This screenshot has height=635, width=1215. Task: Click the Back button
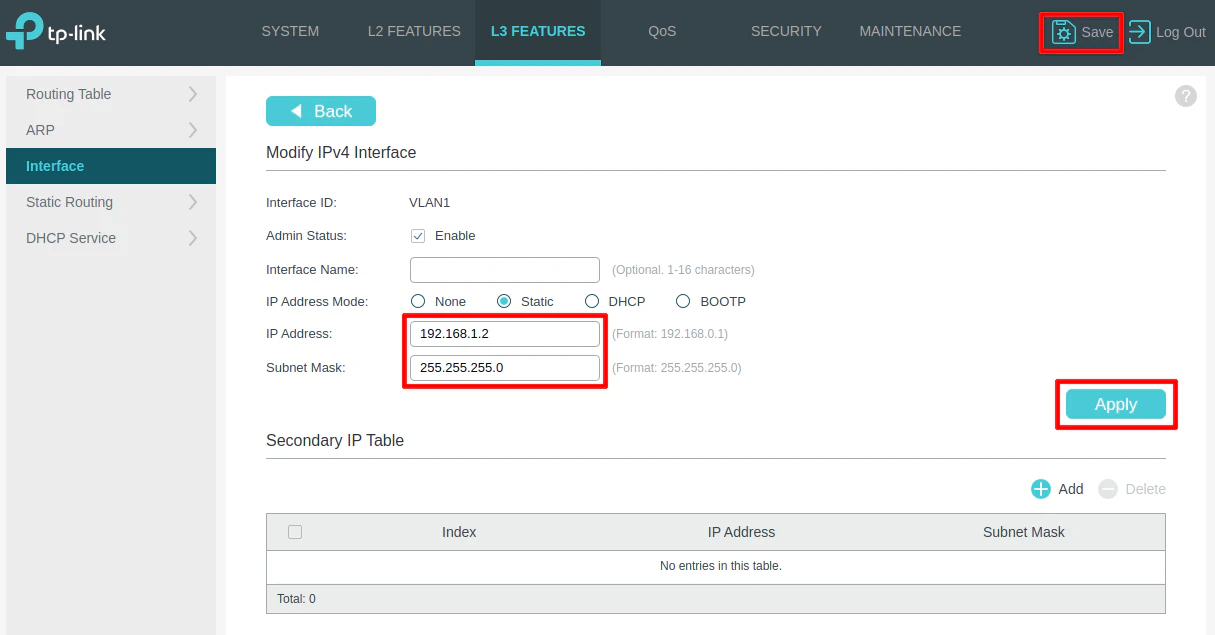tap(321, 111)
